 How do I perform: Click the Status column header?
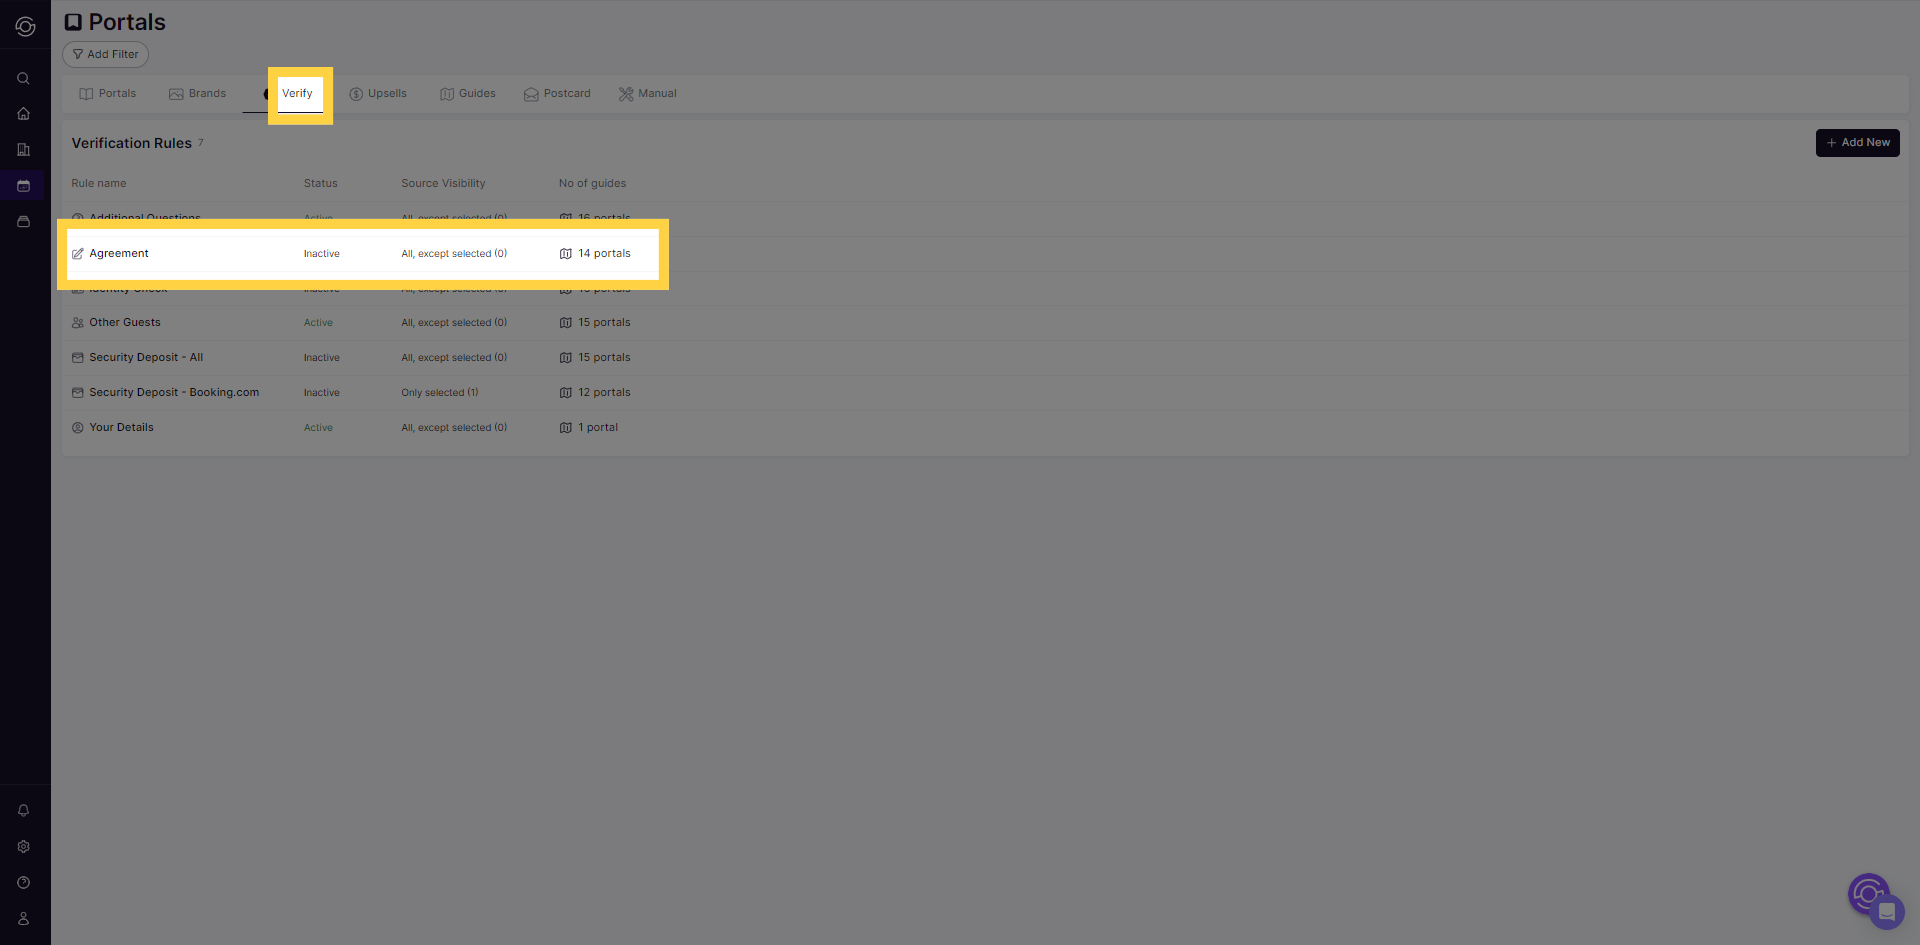(x=320, y=184)
